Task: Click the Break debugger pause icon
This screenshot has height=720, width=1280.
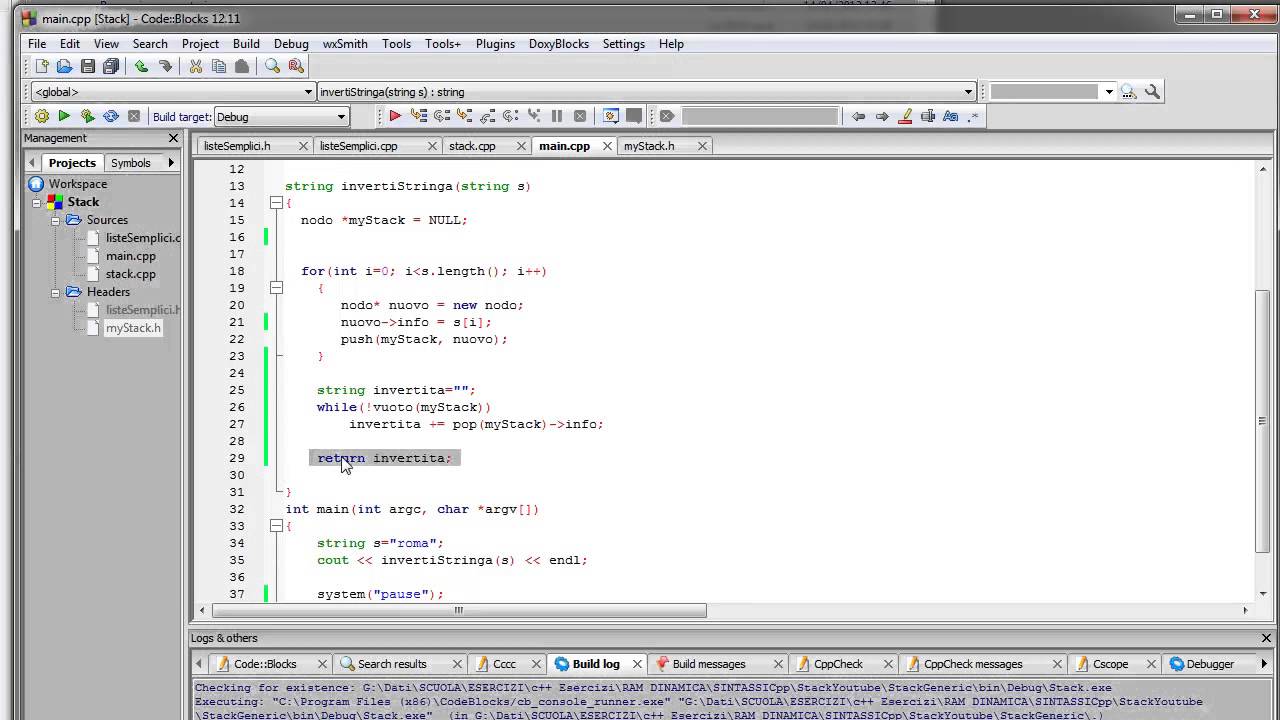Action: (557, 116)
